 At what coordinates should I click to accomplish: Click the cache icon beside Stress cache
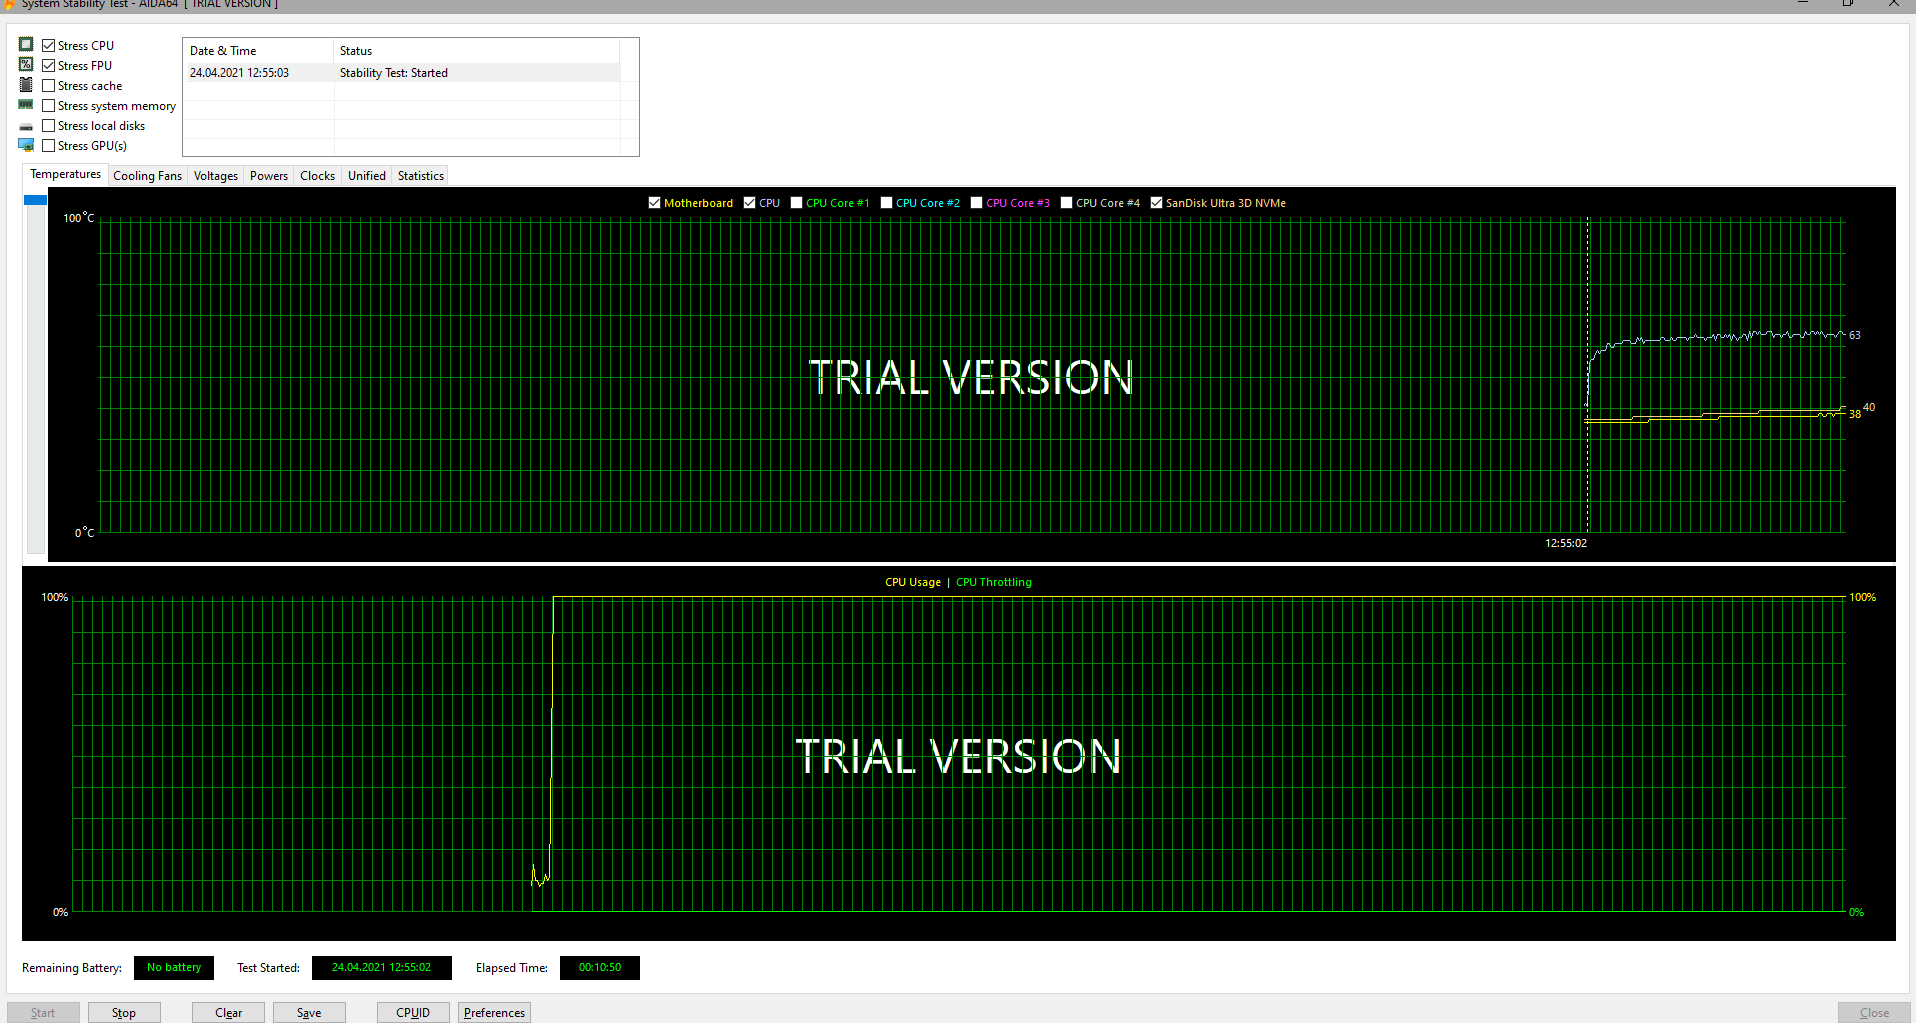pyautogui.click(x=26, y=85)
